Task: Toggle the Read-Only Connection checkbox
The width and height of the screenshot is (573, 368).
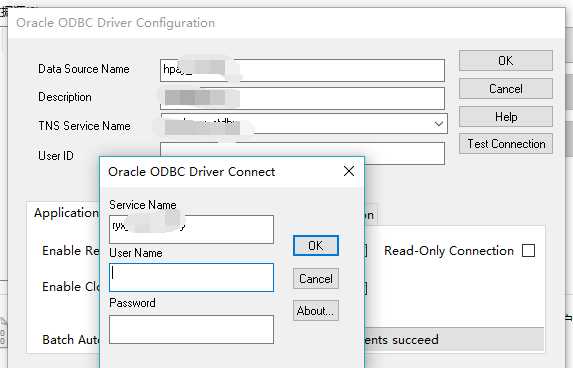Action: 528,251
